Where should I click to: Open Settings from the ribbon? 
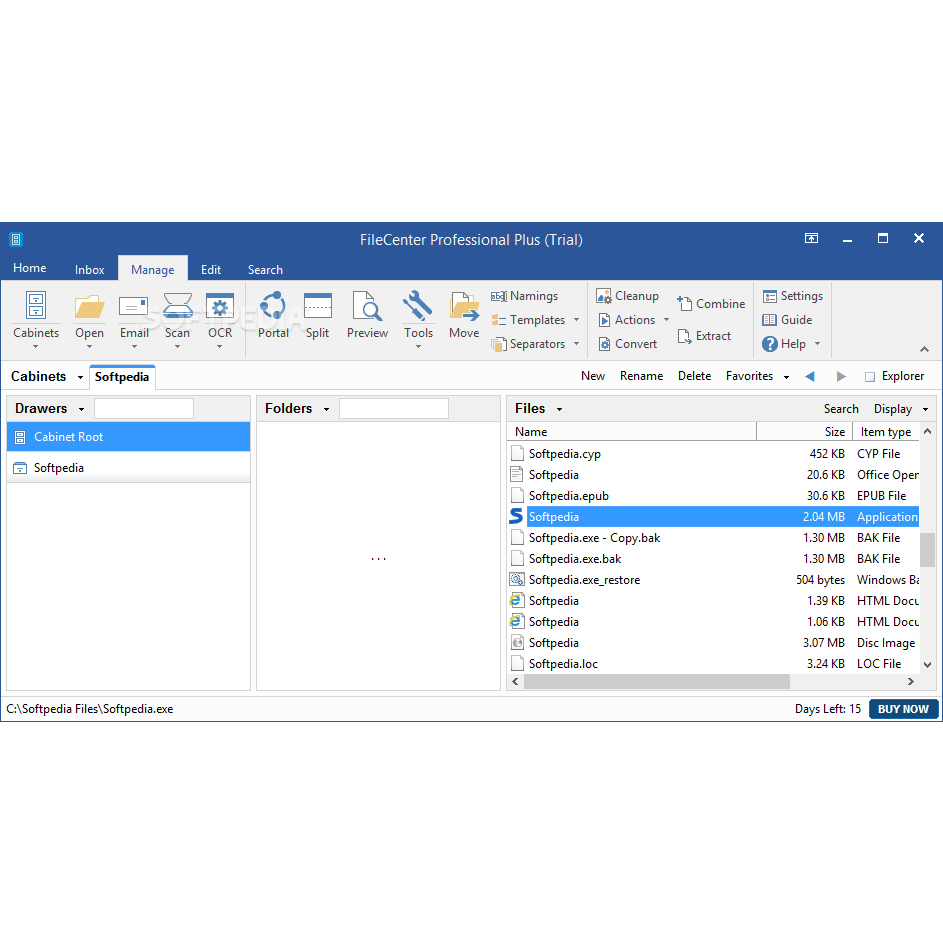point(793,296)
